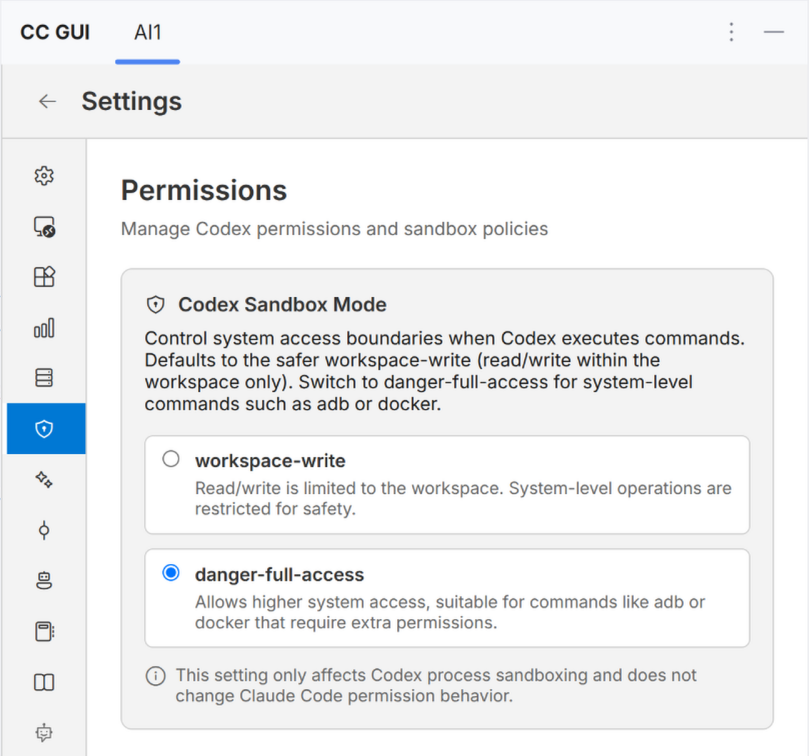The width and height of the screenshot is (809, 756).
Task: Open the bar chart usage statistics icon
Action: pyautogui.click(x=44, y=328)
